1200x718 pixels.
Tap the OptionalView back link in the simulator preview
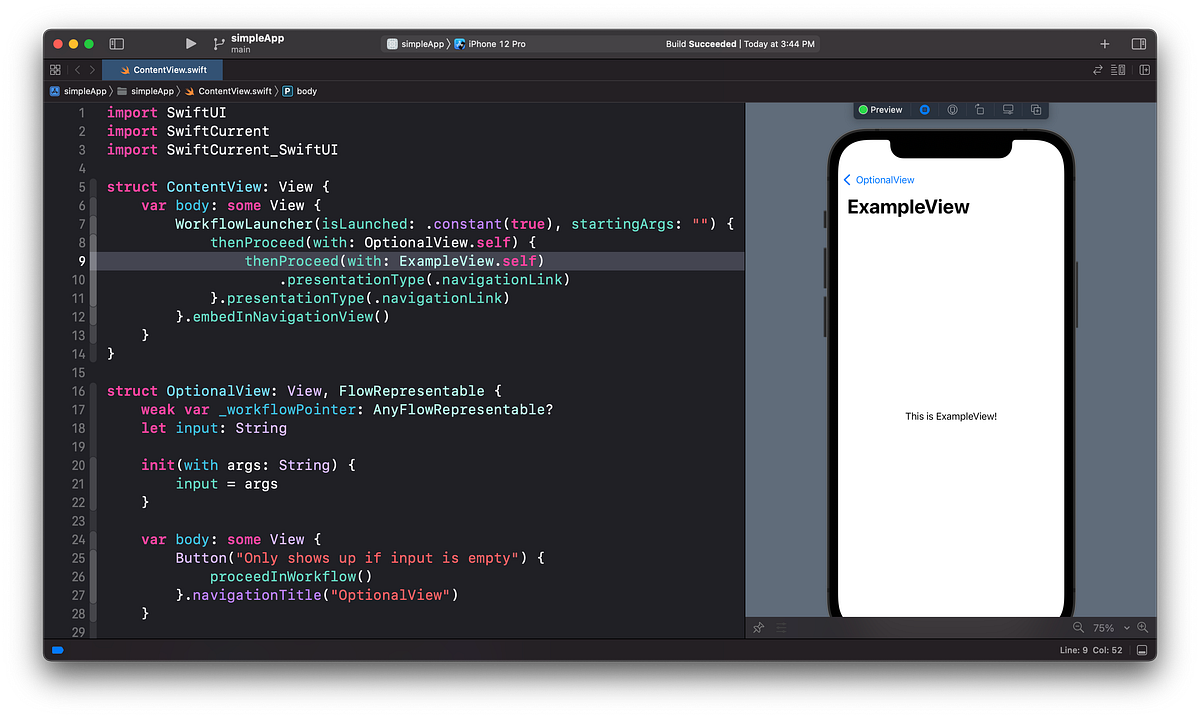coord(879,180)
